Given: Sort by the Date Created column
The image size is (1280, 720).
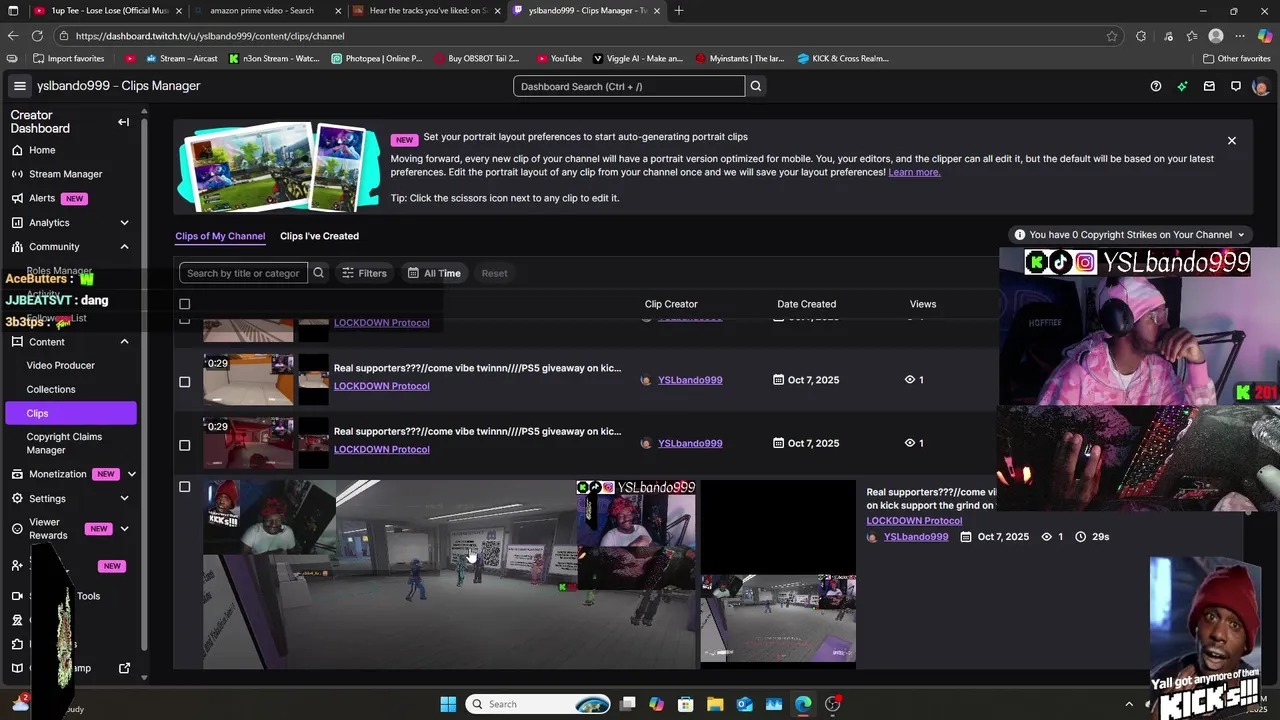Looking at the screenshot, I should click(806, 304).
